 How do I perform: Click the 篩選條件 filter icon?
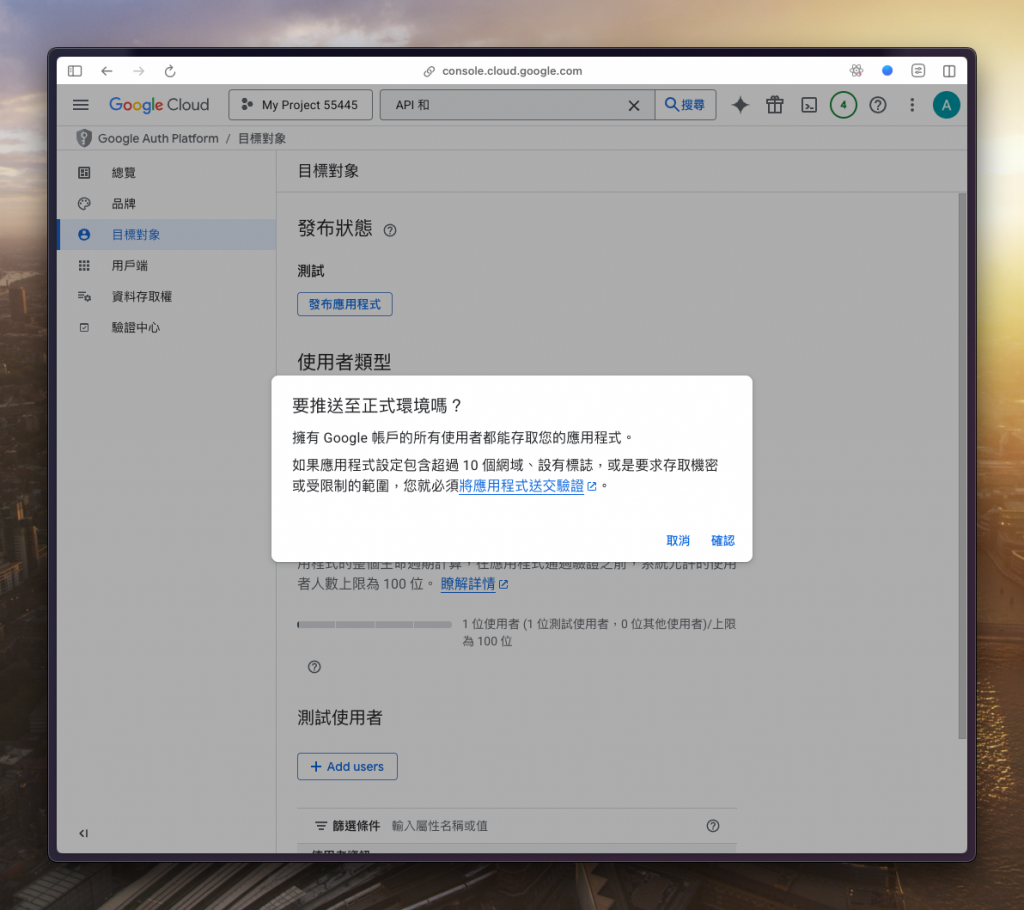point(321,826)
